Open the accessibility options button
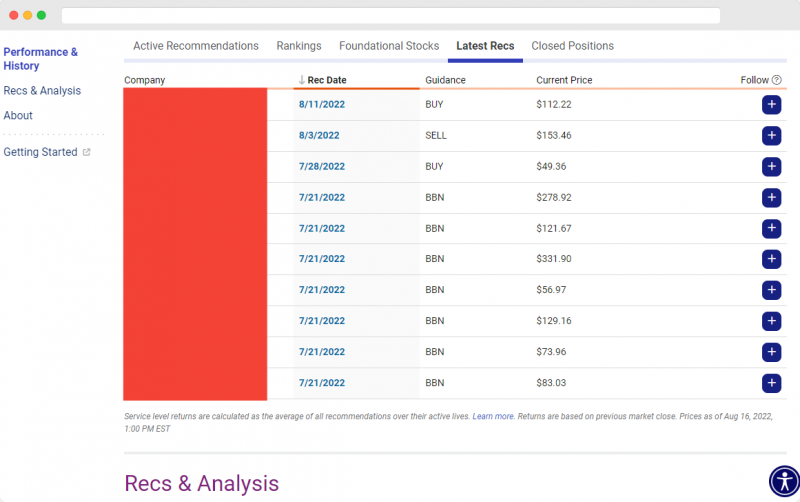The width and height of the screenshot is (800, 502). coord(784,481)
